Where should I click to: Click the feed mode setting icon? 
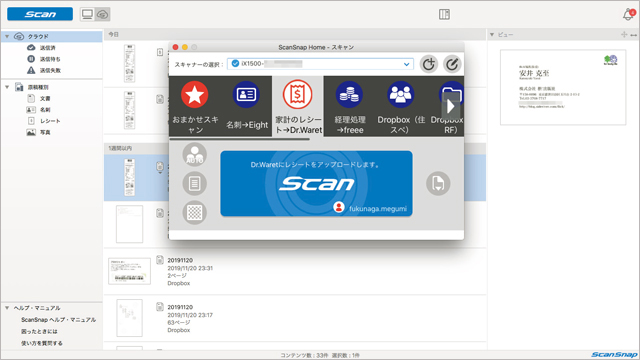pyautogui.click(x=438, y=184)
